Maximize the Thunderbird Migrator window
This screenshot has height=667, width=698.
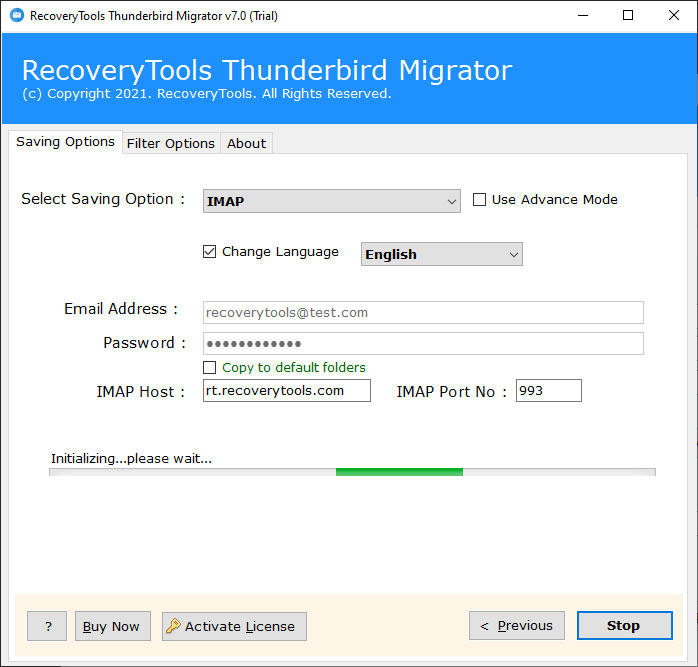628,16
